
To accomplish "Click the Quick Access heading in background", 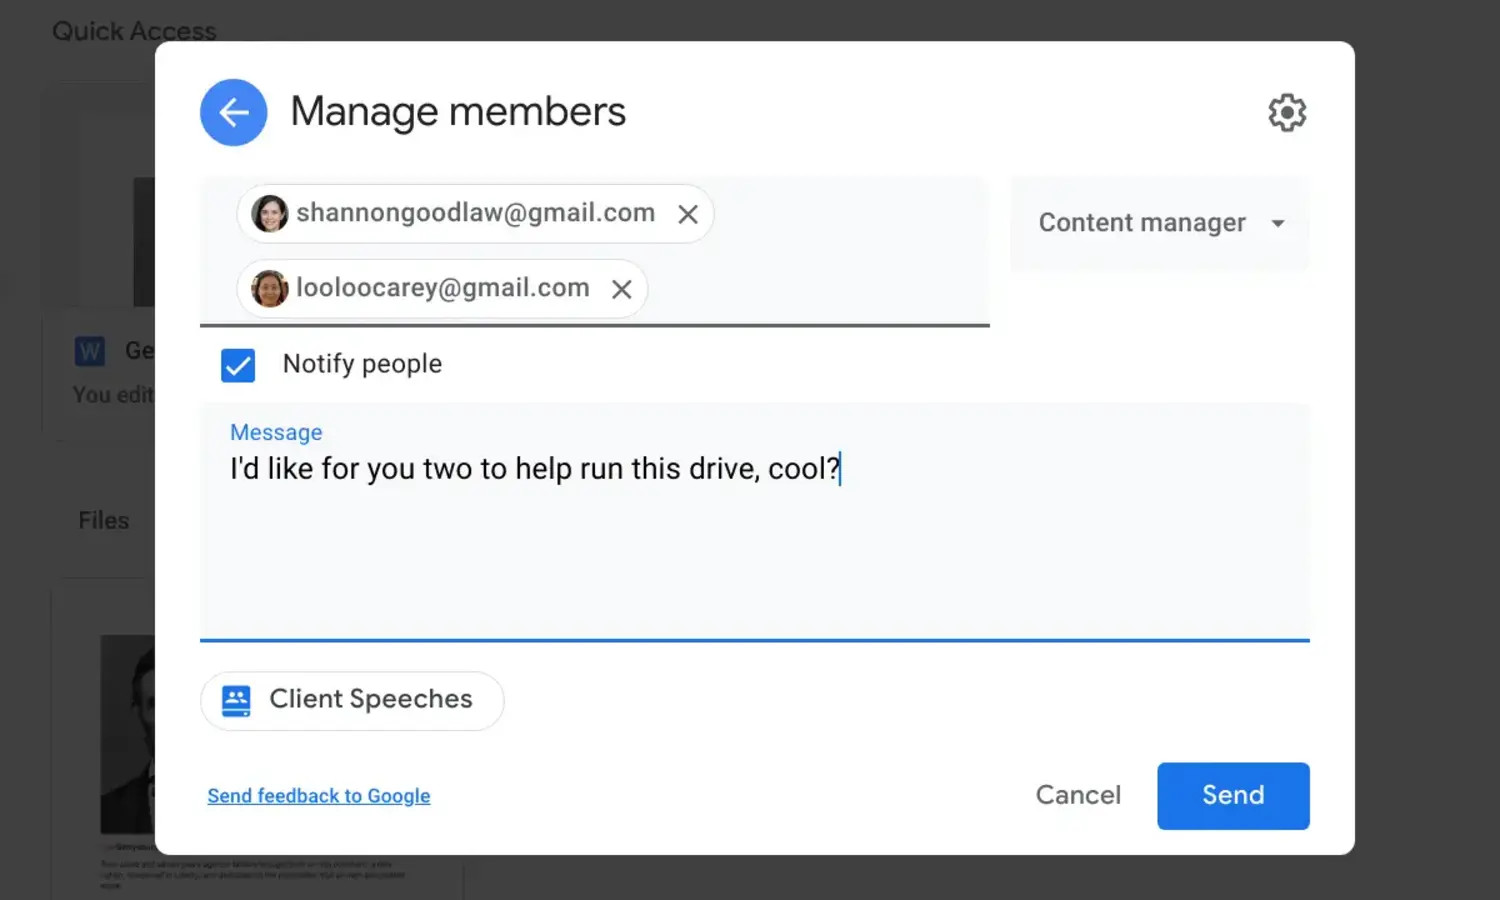I will pyautogui.click(x=134, y=31).
